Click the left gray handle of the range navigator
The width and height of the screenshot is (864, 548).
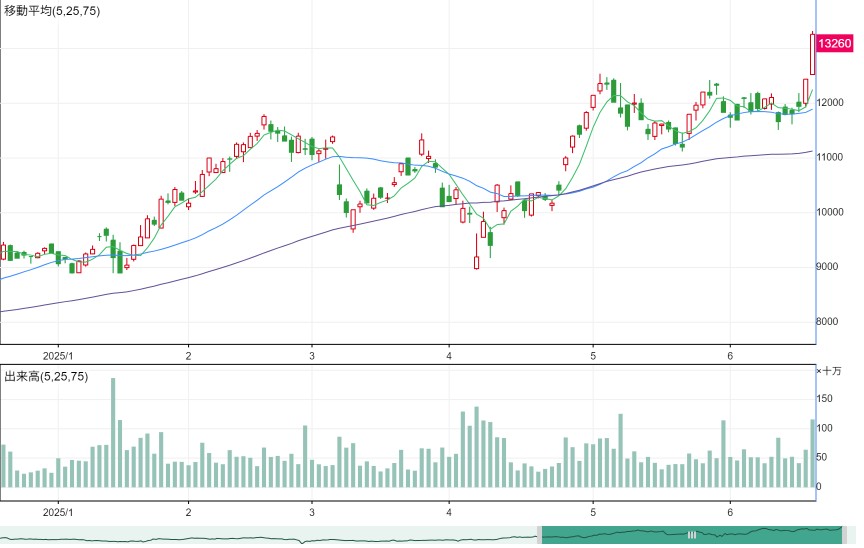coord(539,535)
